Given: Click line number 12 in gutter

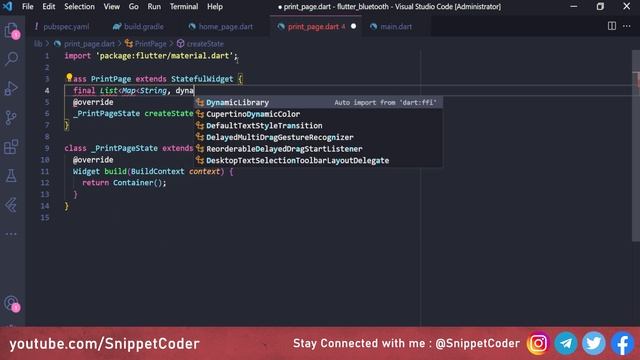Looking at the screenshot, I should (x=45, y=182).
